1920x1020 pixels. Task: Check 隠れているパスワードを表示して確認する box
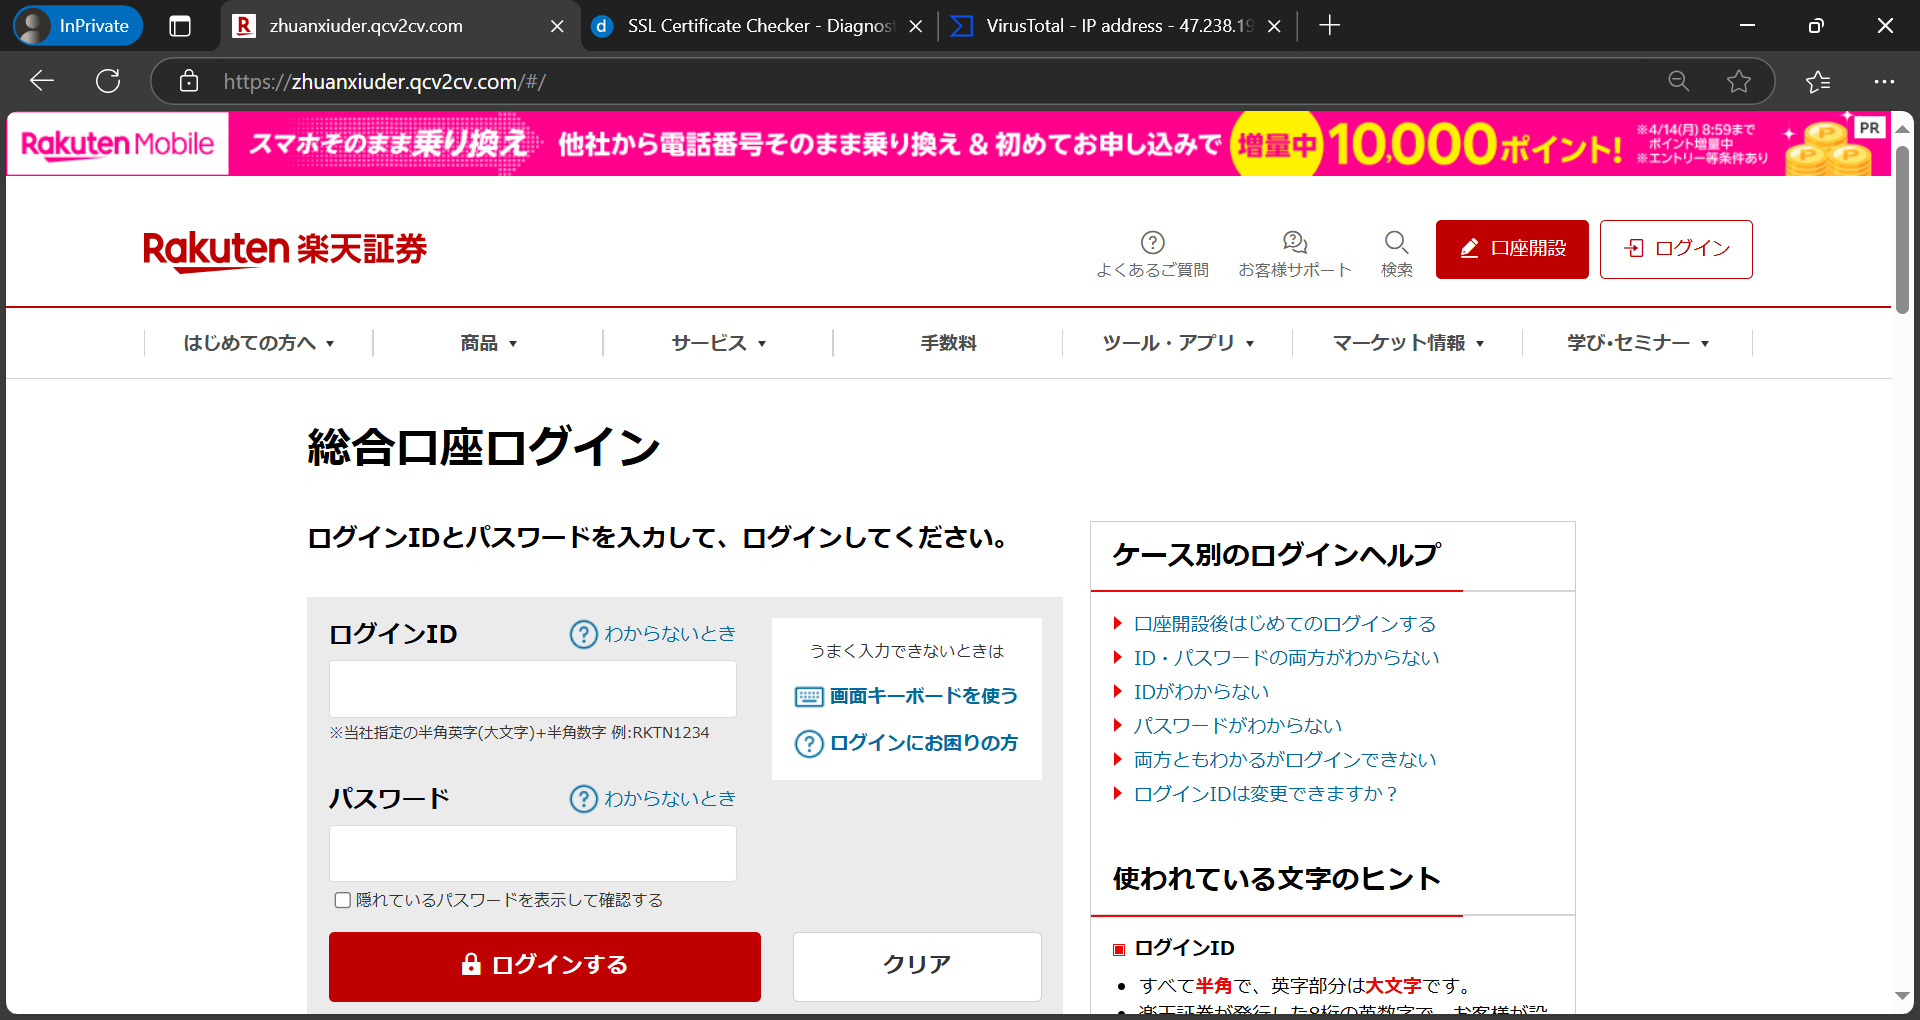pos(342,900)
